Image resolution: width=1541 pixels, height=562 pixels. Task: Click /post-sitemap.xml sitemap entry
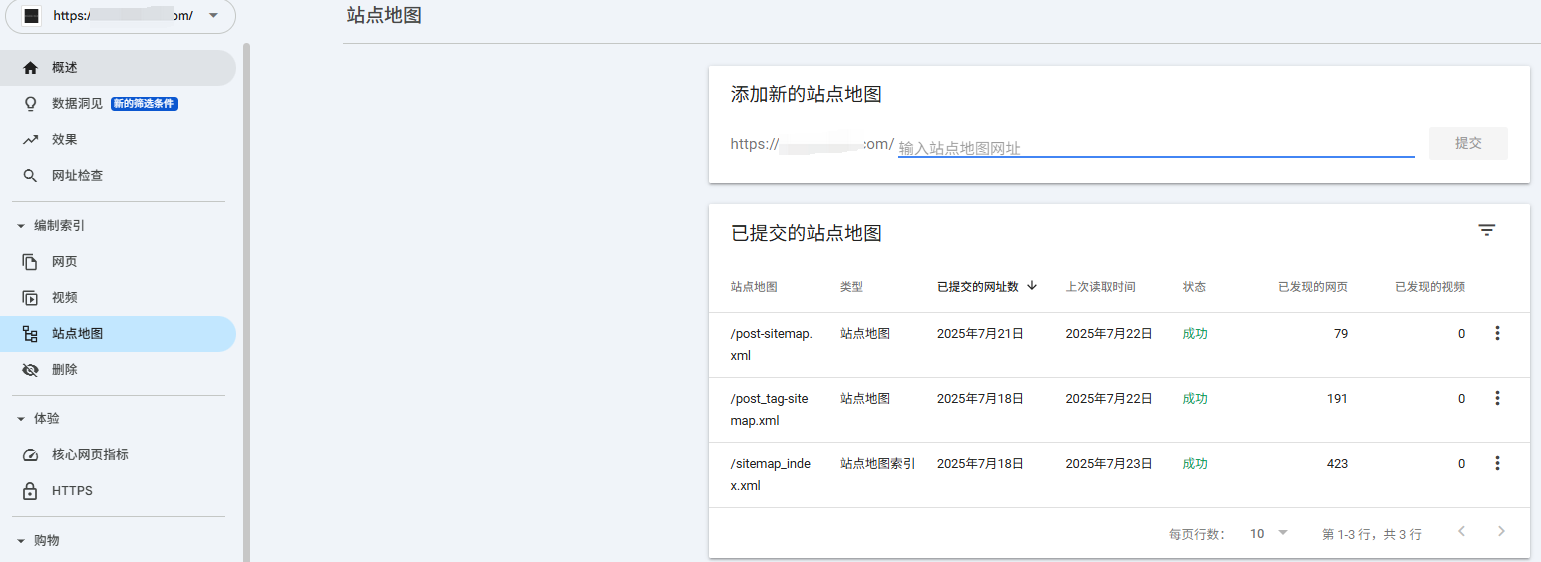point(772,345)
